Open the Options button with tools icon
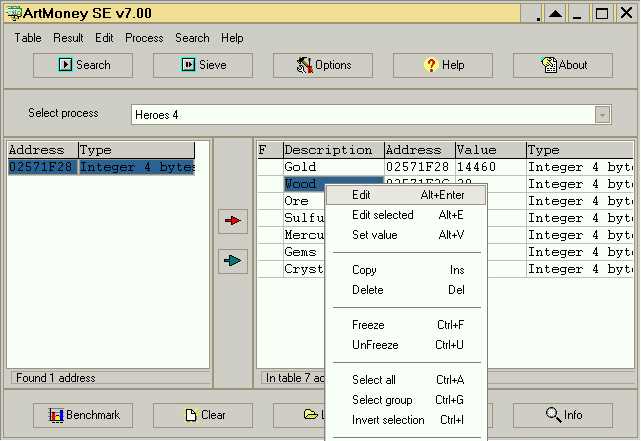This screenshot has width=641, height=441. 323,65
